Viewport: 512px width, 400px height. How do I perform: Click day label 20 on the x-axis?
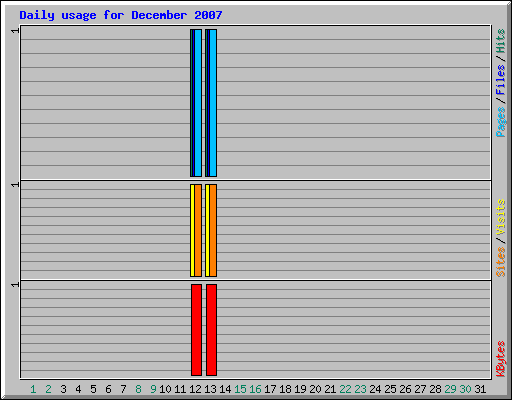[315, 389]
